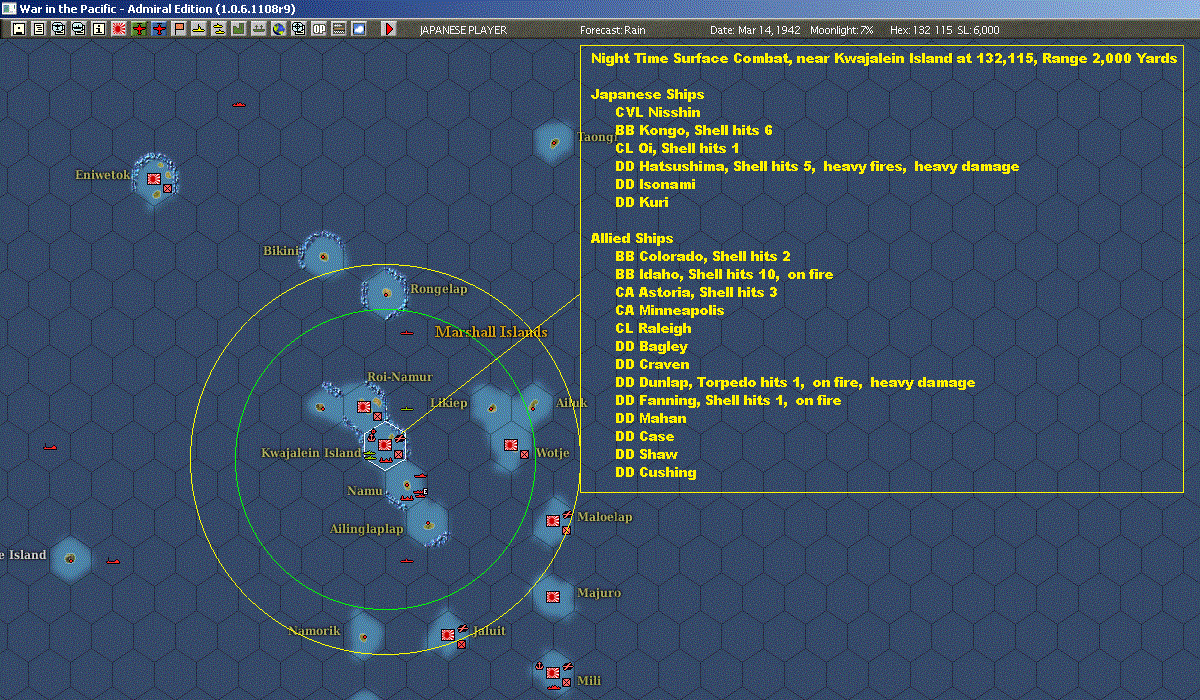
Task: Click the single yellow ship icon
Action: pos(198,29)
